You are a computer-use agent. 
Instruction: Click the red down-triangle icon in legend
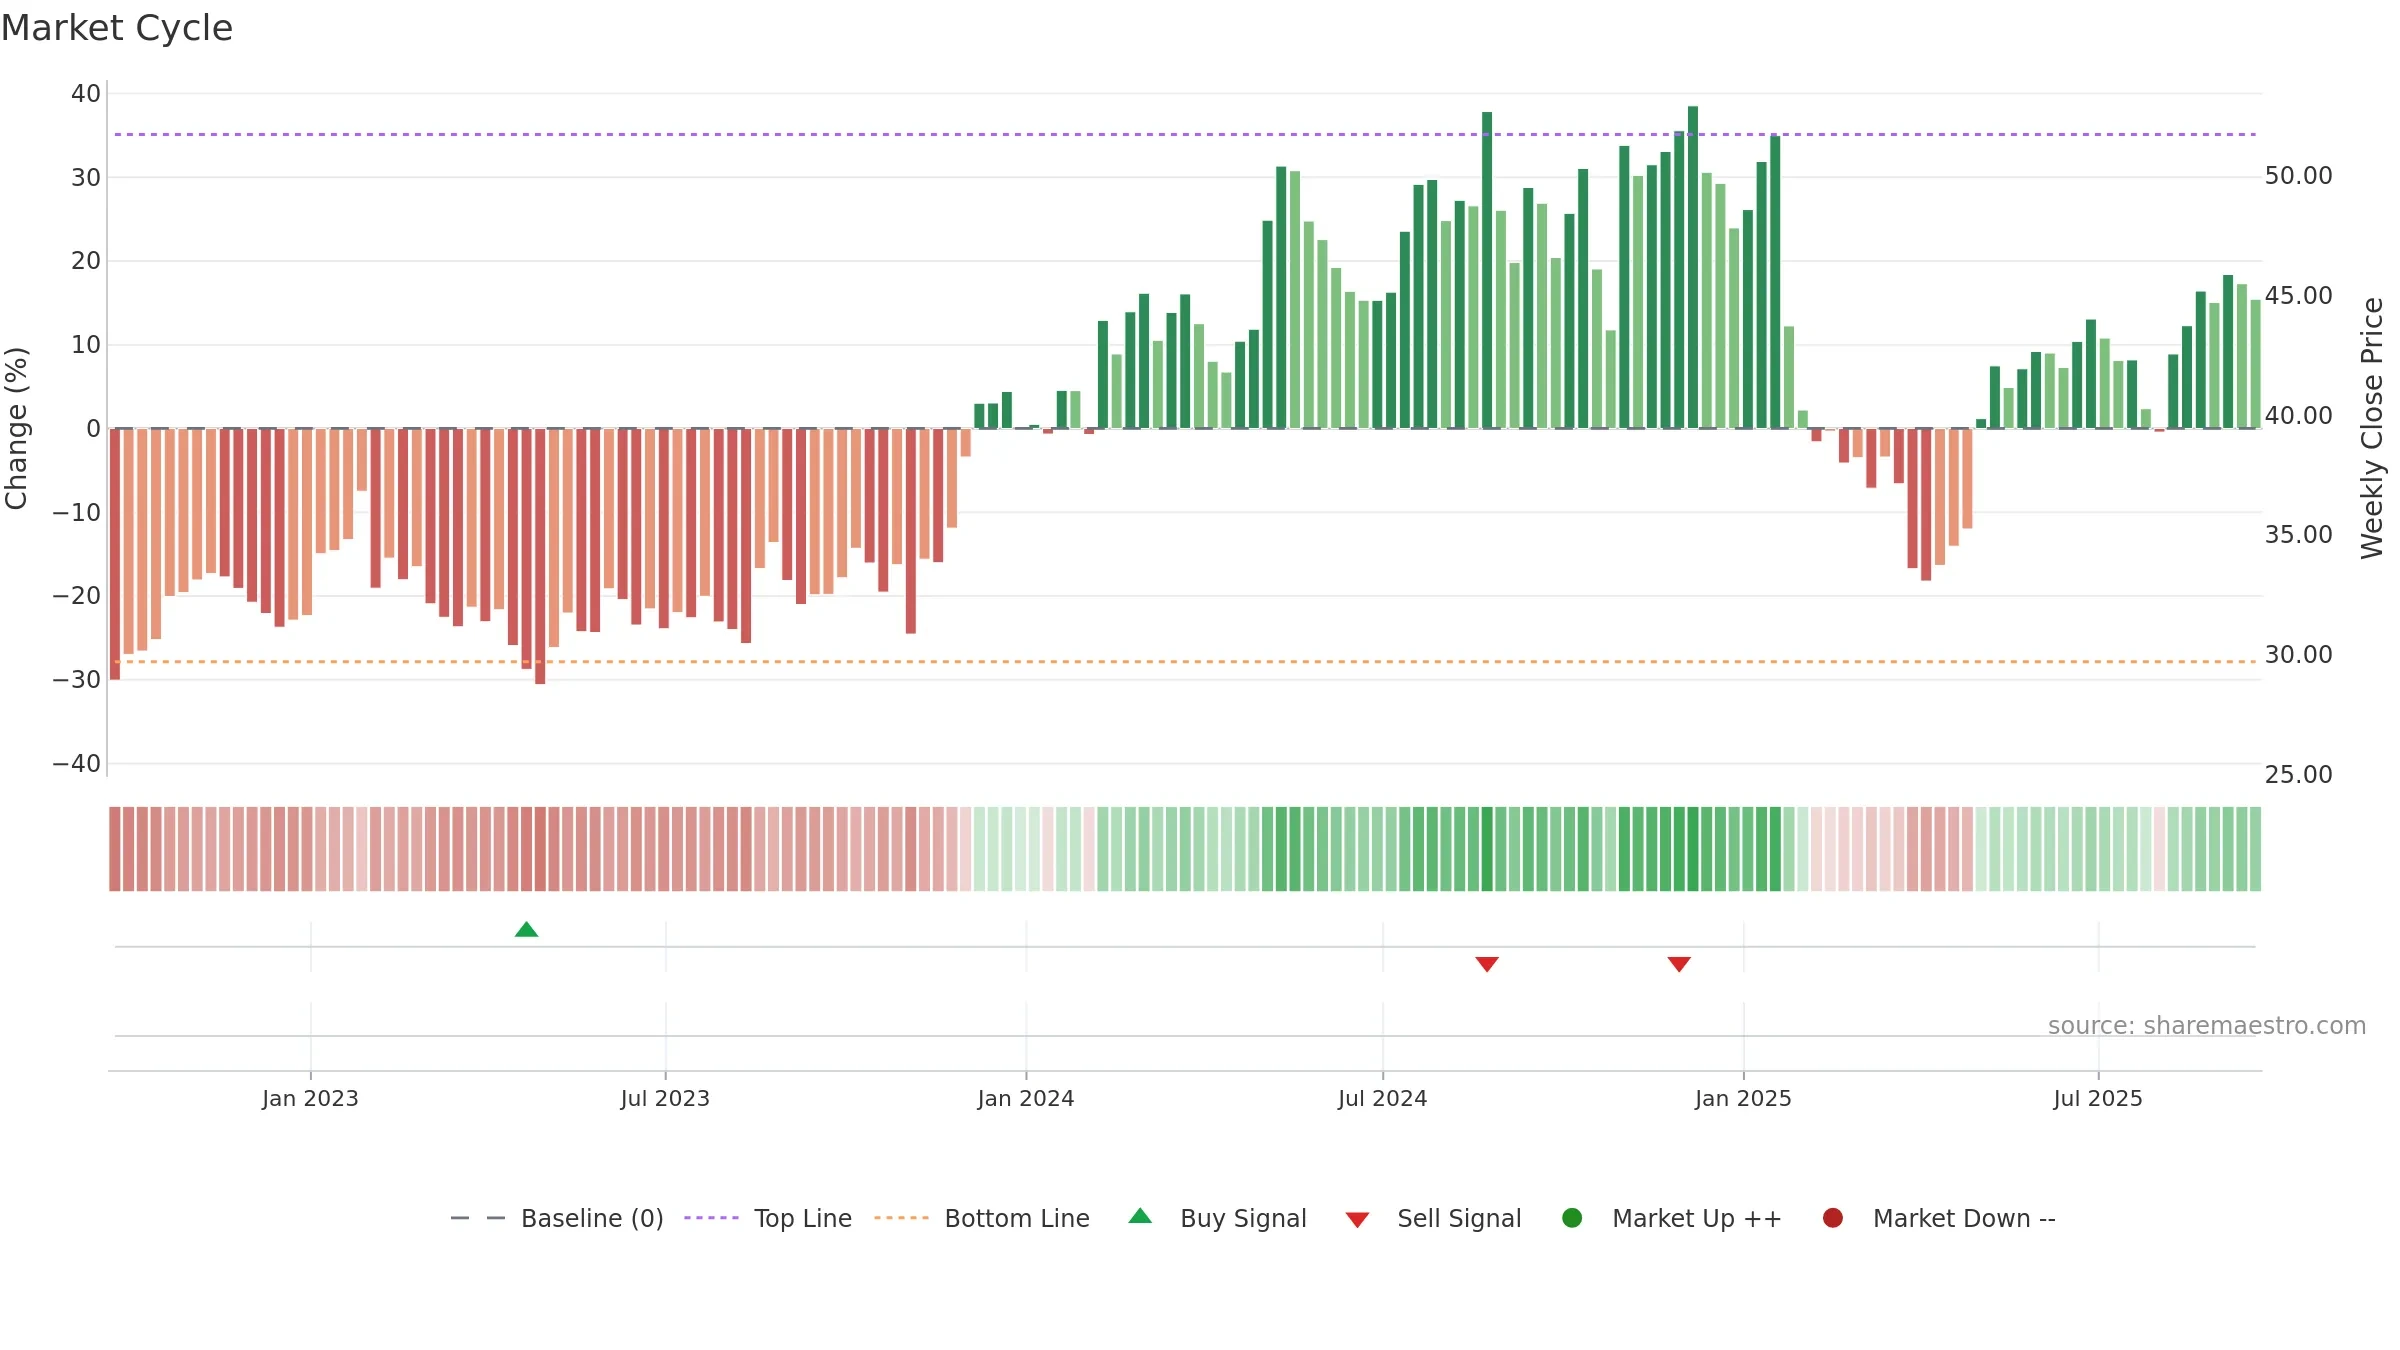1357,1220
